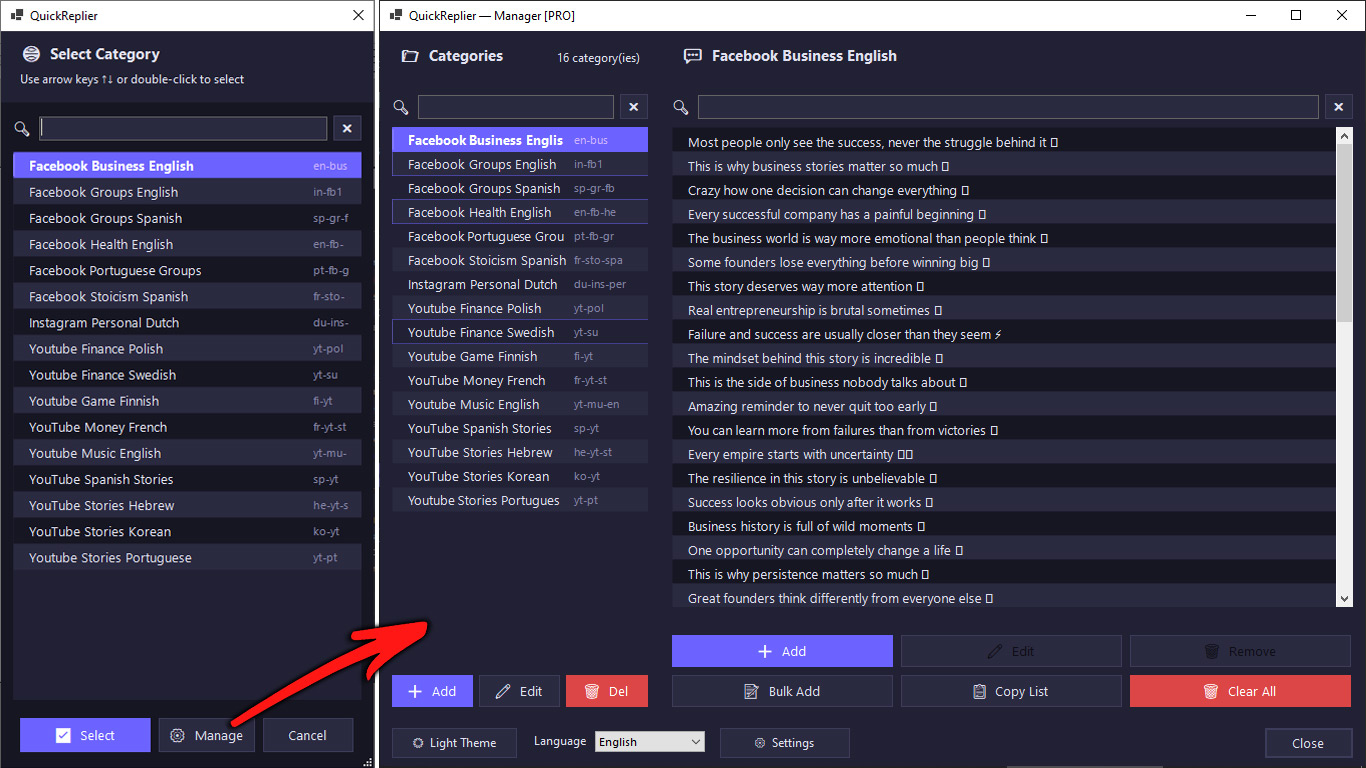1366x768 pixels.
Task: Click the disabled Remove reply button
Action: pyautogui.click(x=1240, y=651)
